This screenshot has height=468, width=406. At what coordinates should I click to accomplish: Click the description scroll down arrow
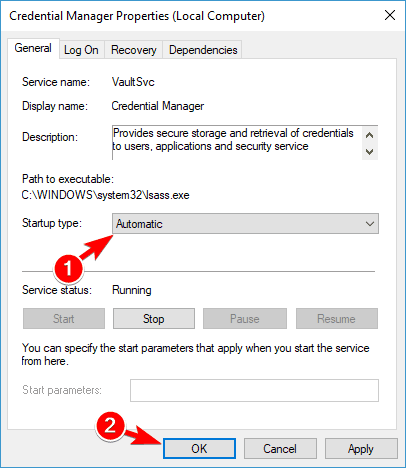point(369,152)
